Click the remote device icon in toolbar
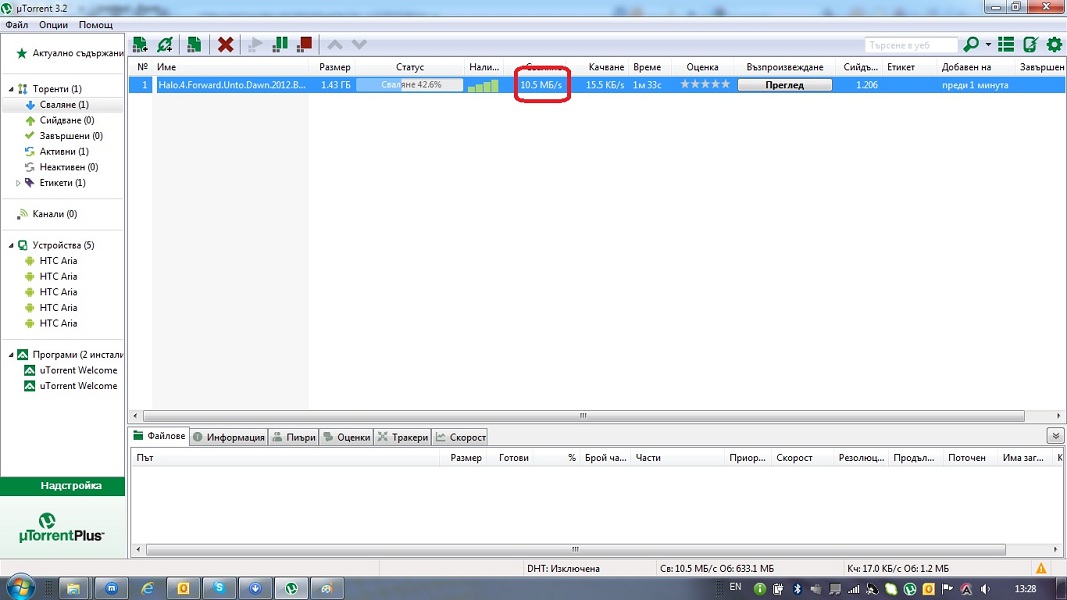 (x=1030, y=45)
